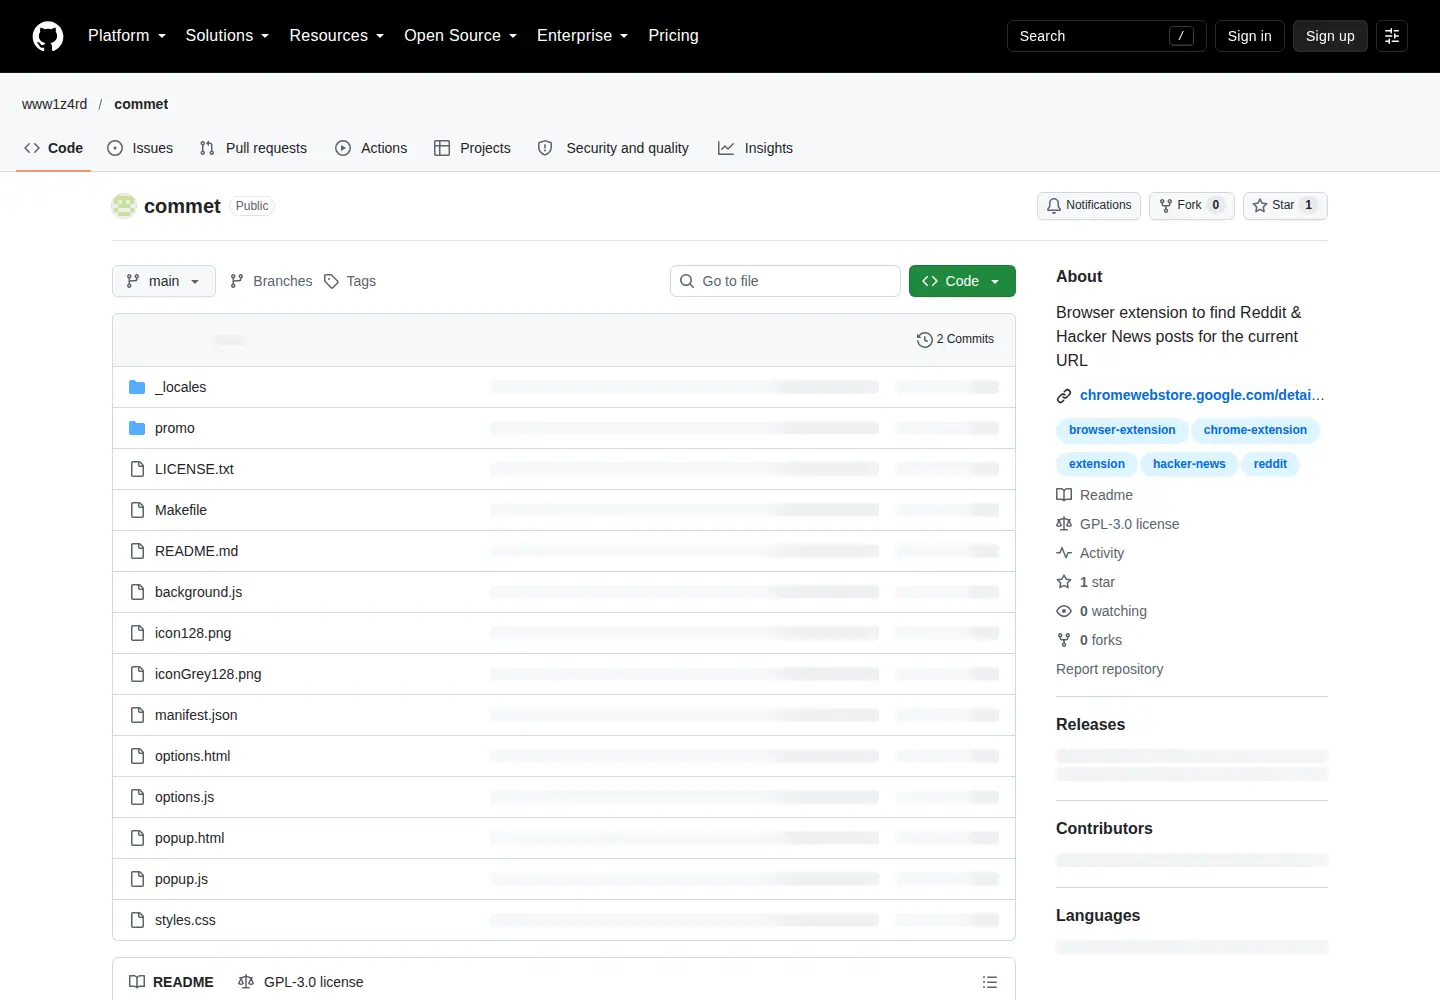
Task: Switch to the Issues tab
Action: tap(140, 148)
